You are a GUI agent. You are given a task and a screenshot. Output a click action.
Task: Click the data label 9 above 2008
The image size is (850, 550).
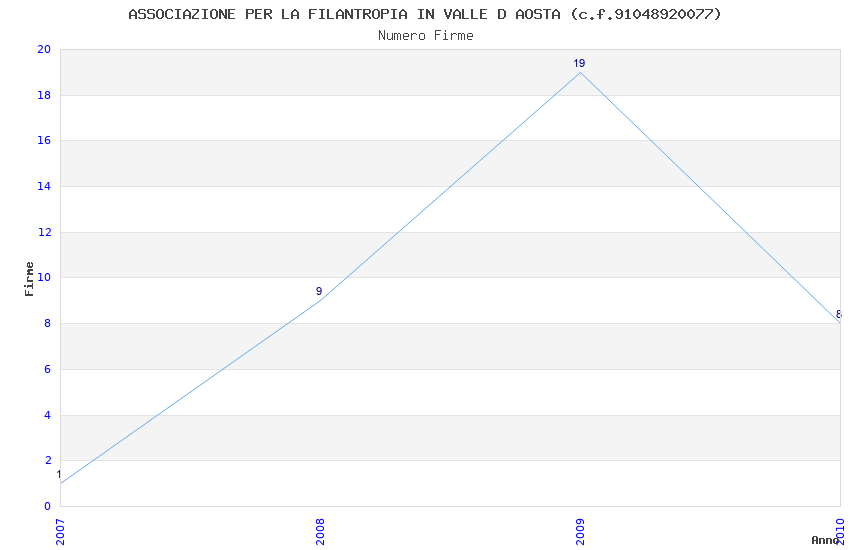coord(319,292)
